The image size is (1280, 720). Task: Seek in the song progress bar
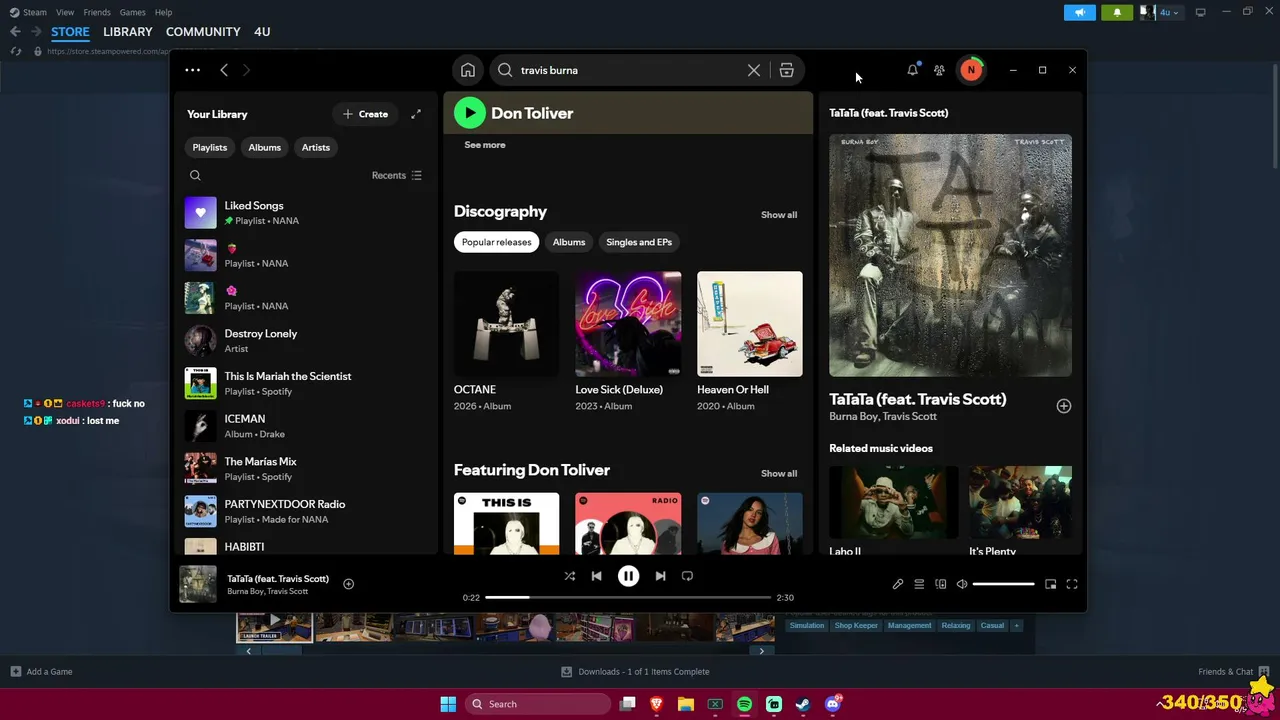(628, 597)
